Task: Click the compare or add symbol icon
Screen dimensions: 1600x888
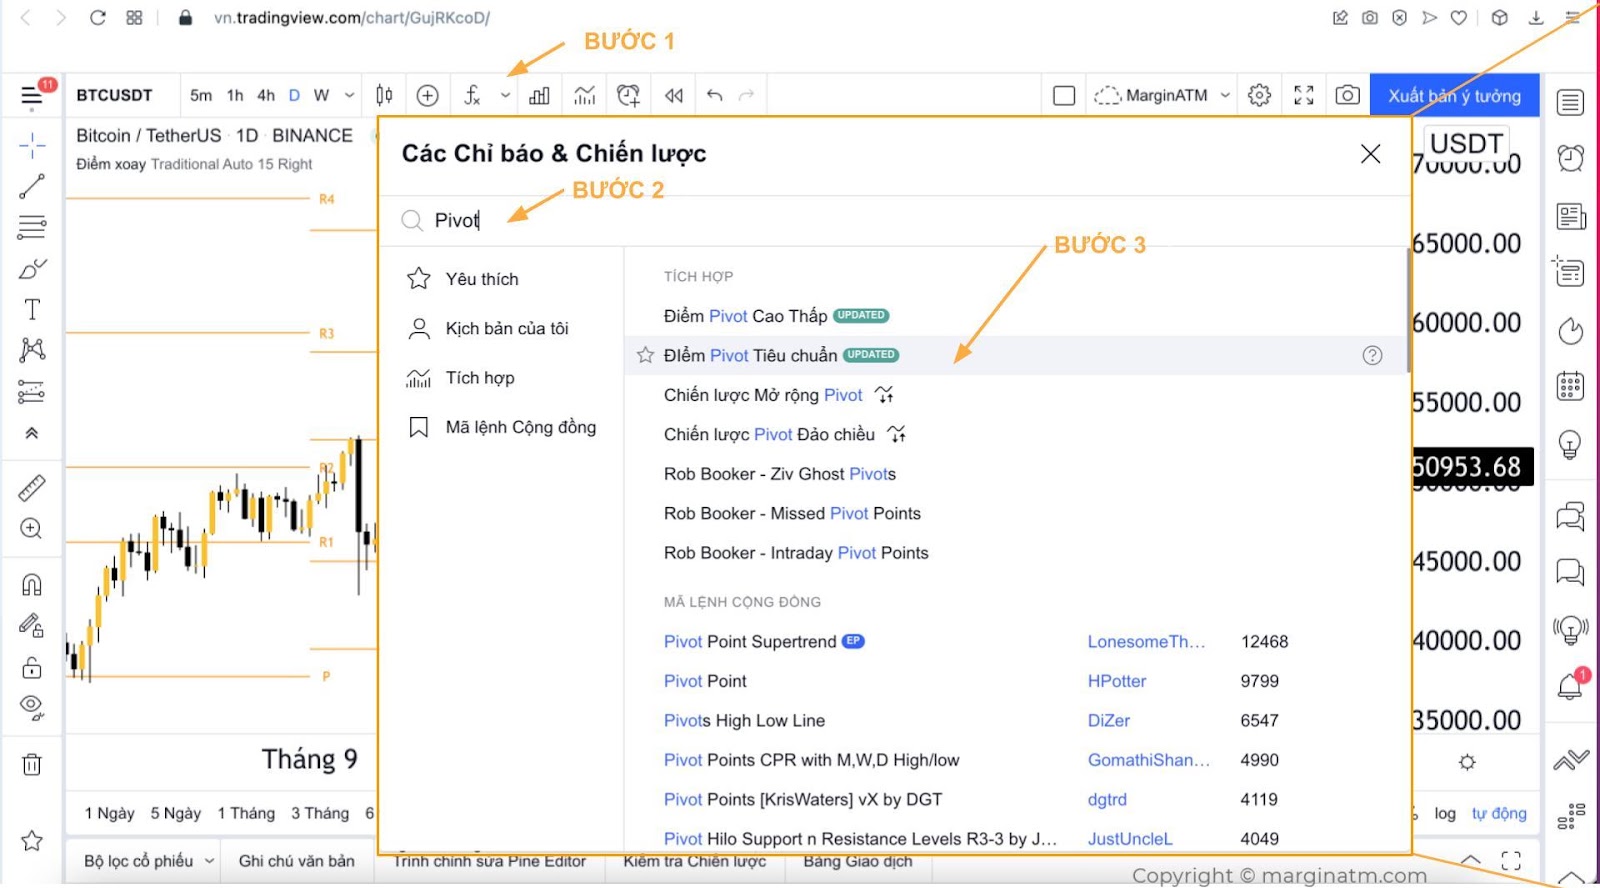Action: point(427,95)
